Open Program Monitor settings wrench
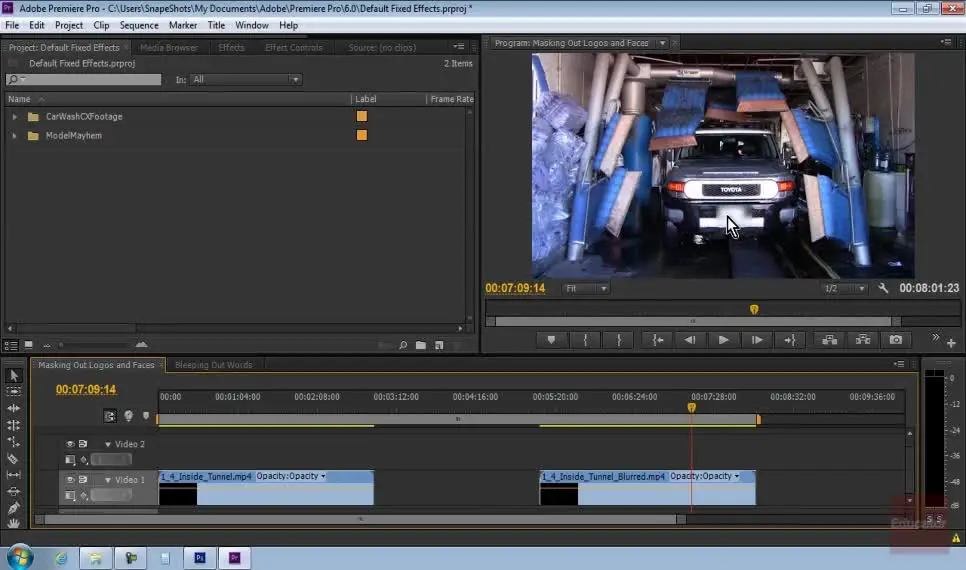The image size is (966, 570). click(x=884, y=288)
